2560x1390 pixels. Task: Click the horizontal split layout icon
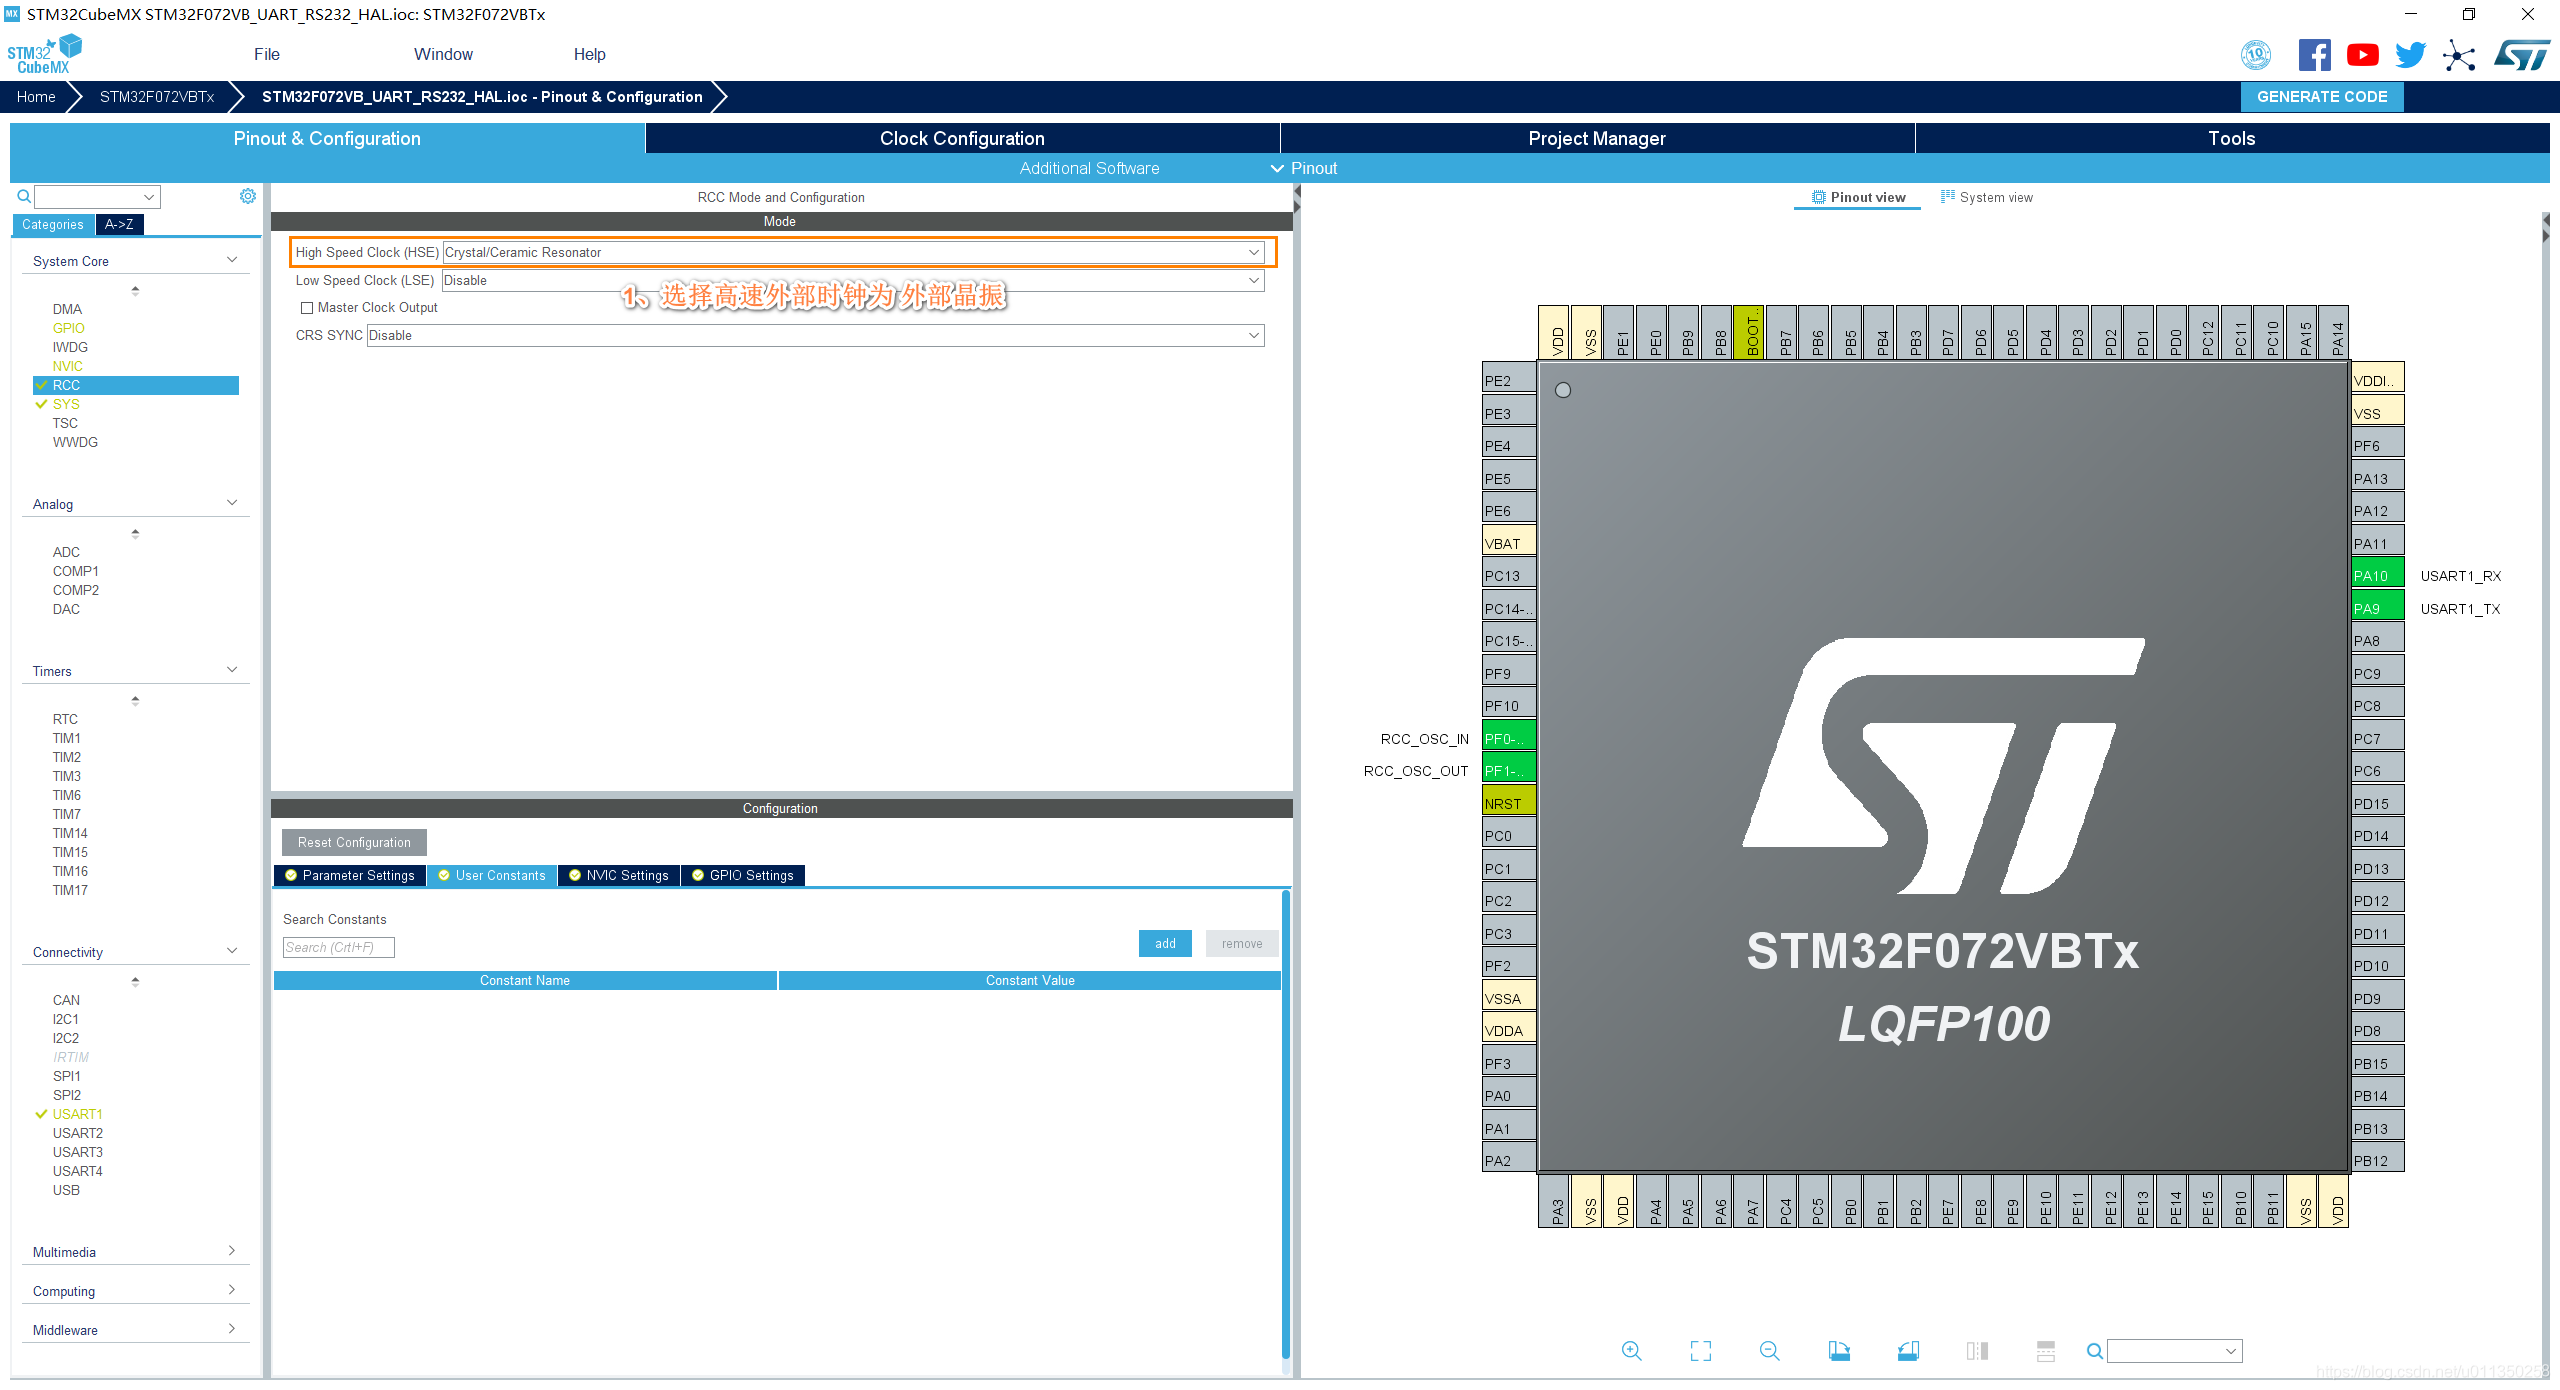(x=2046, y=1351)
